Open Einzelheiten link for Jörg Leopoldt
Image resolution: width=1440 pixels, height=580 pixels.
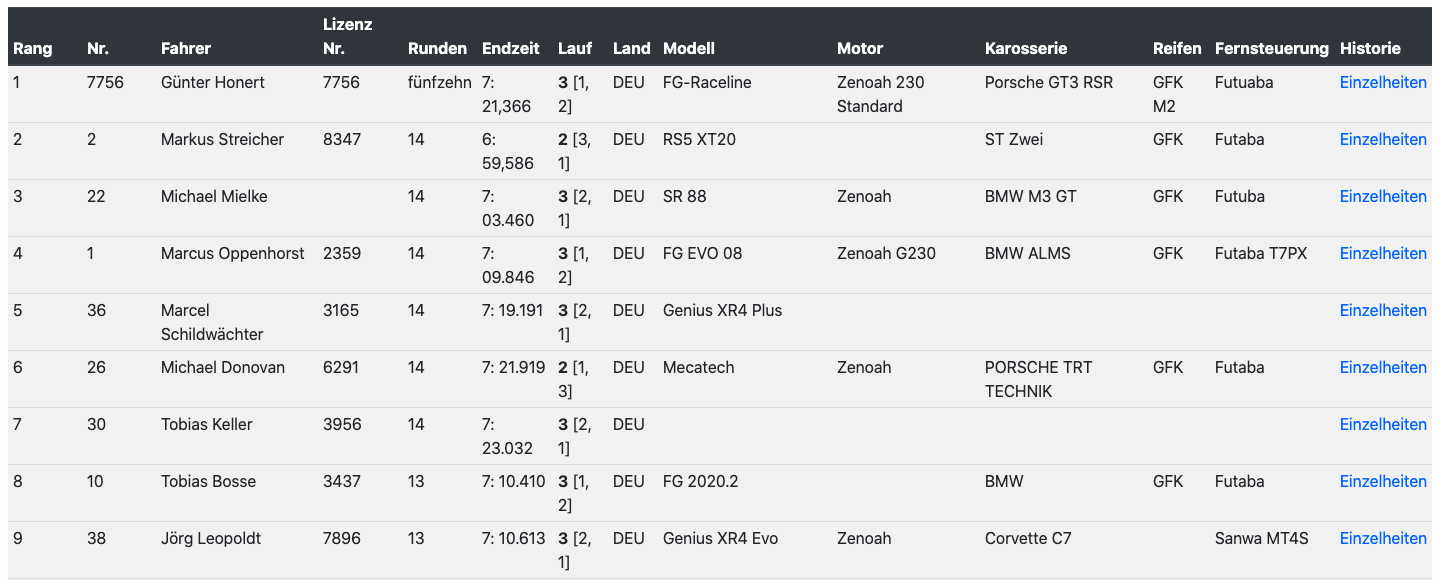(1383, 539)
